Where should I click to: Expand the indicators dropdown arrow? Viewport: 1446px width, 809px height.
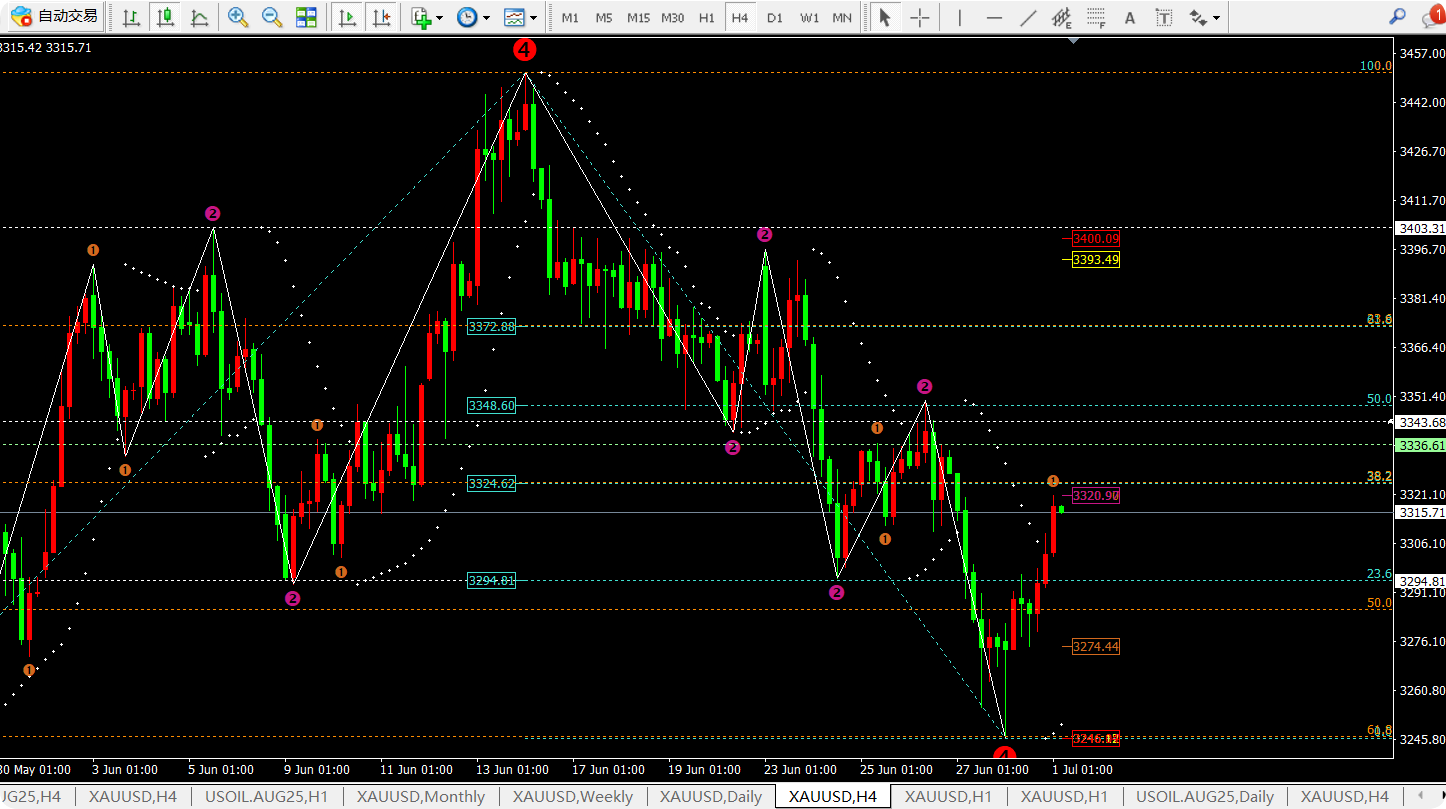pyautogui.click(x=440, y=18)
